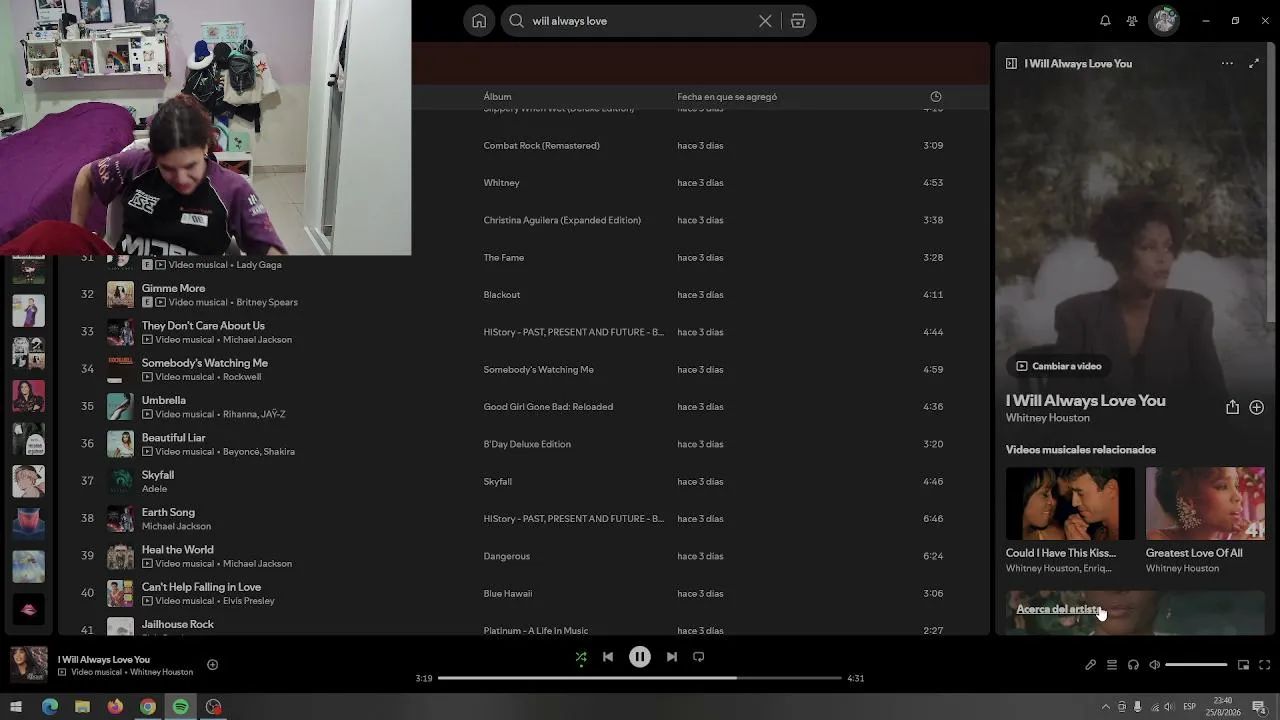1280x720 pixels.
Task: Clear the search text with the X
Action: tap(765, 21)
